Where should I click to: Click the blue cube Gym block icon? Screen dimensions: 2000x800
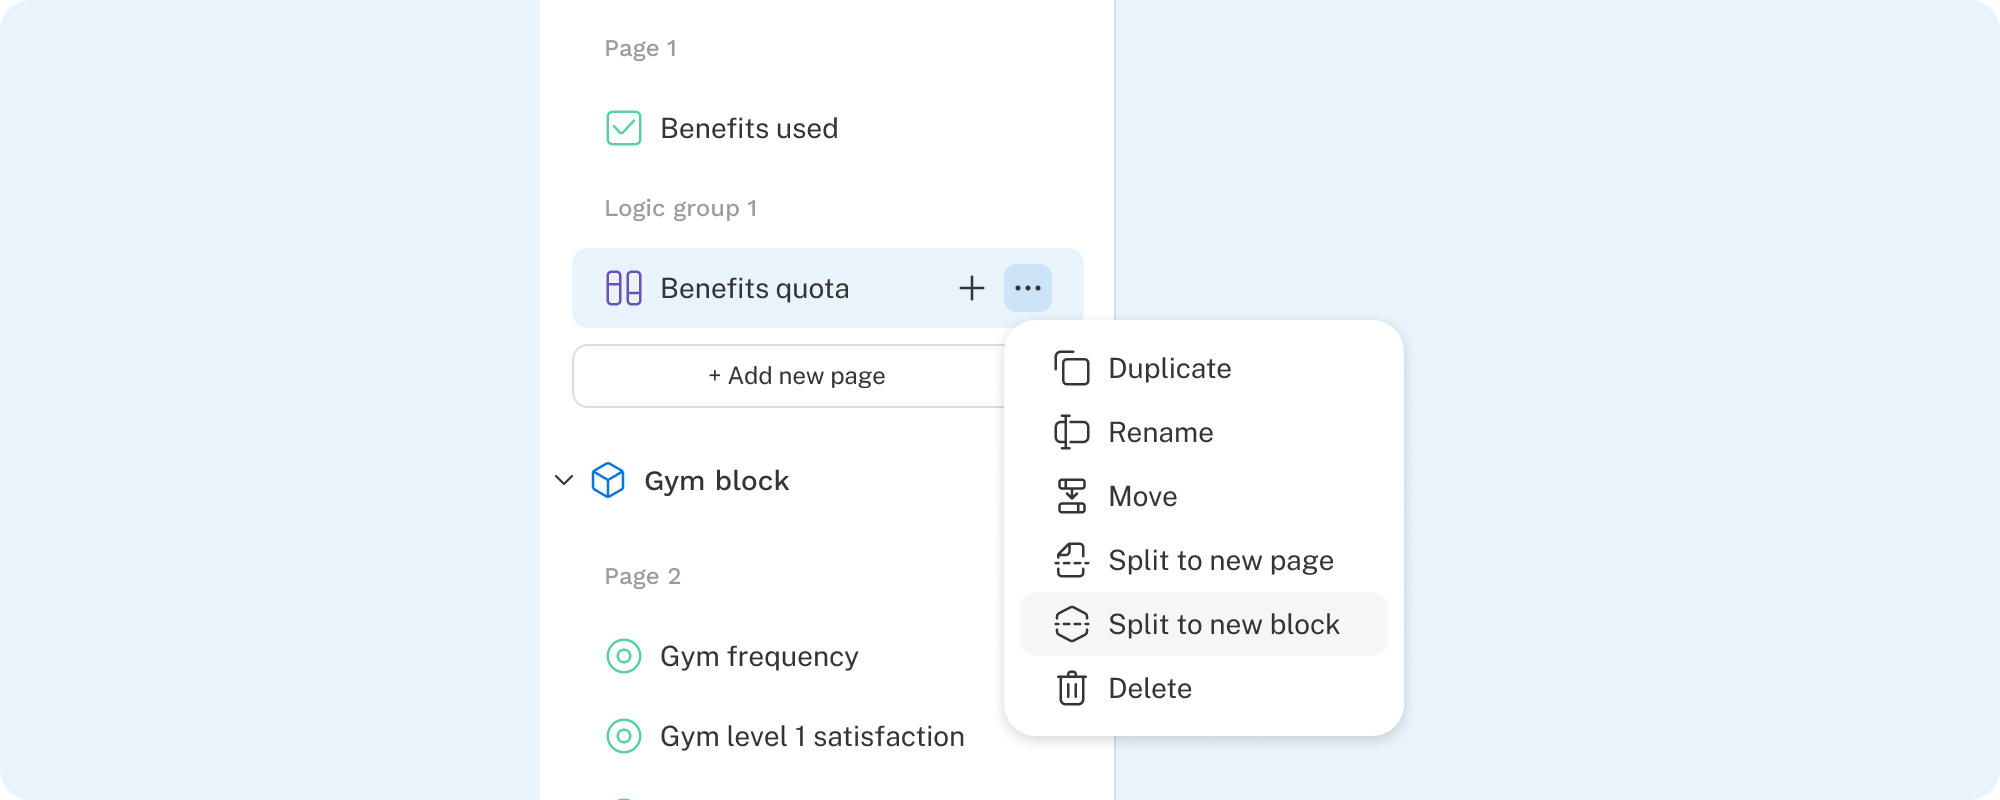click(x=608, y=480)
